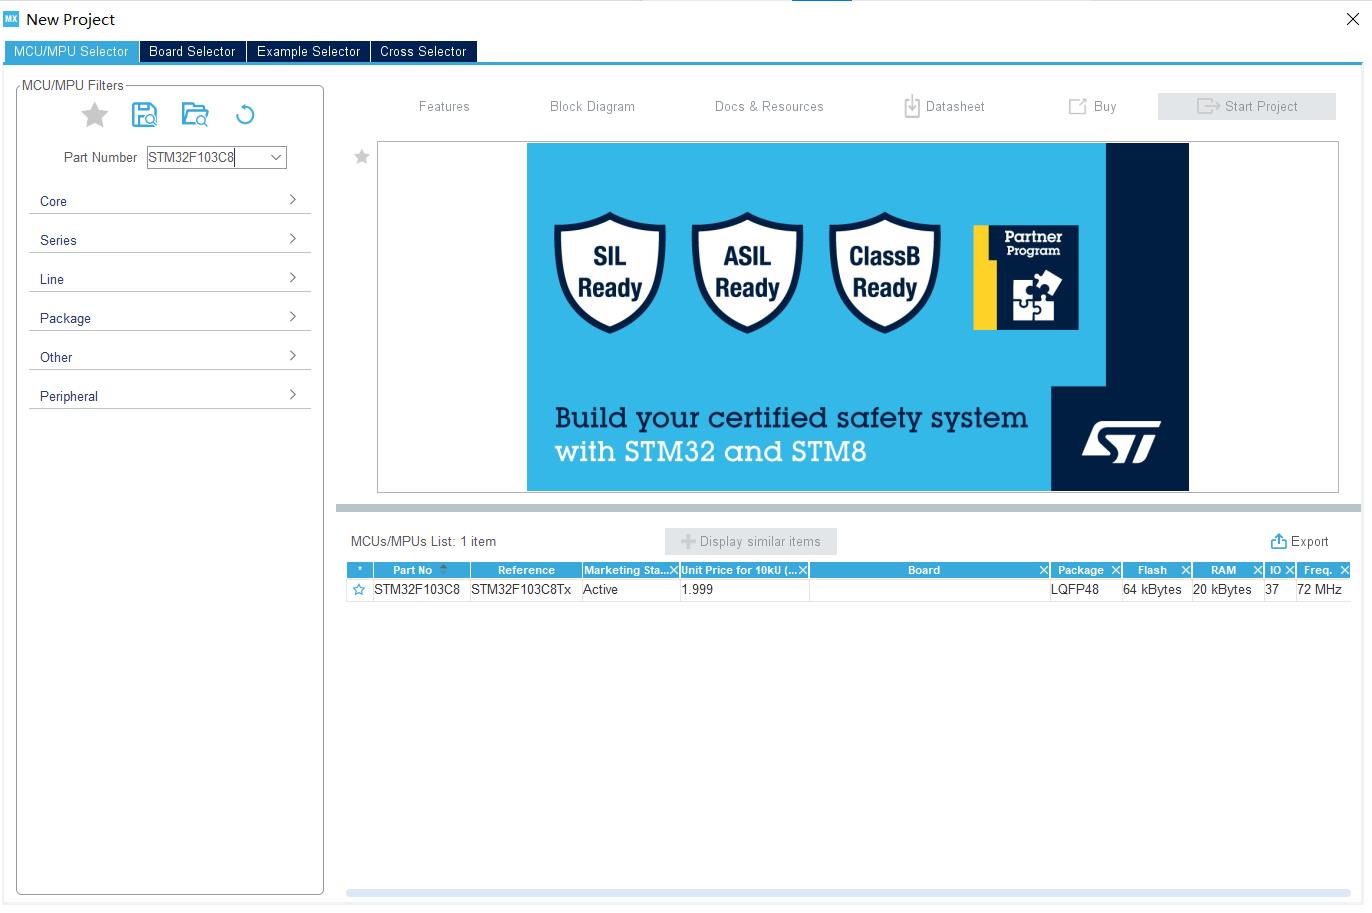Close the New Project window
The width and height of the screenshot is (1372, 913).
tap(1352, 19)
